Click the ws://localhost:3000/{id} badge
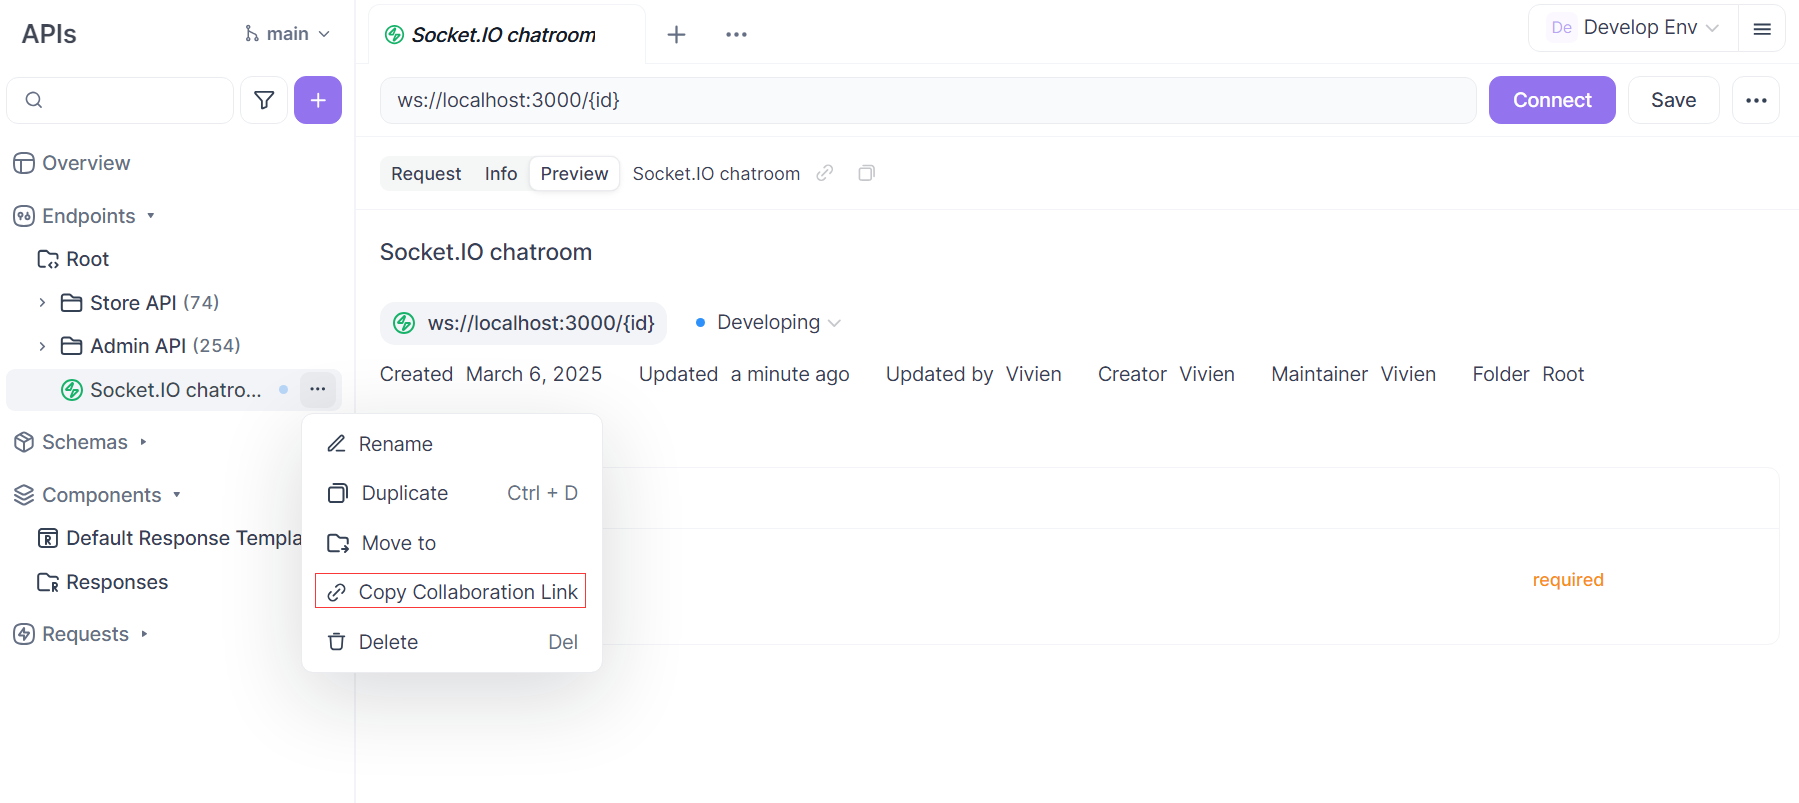Viewport: 1799px width, 803px height. [x=523, y=323]
